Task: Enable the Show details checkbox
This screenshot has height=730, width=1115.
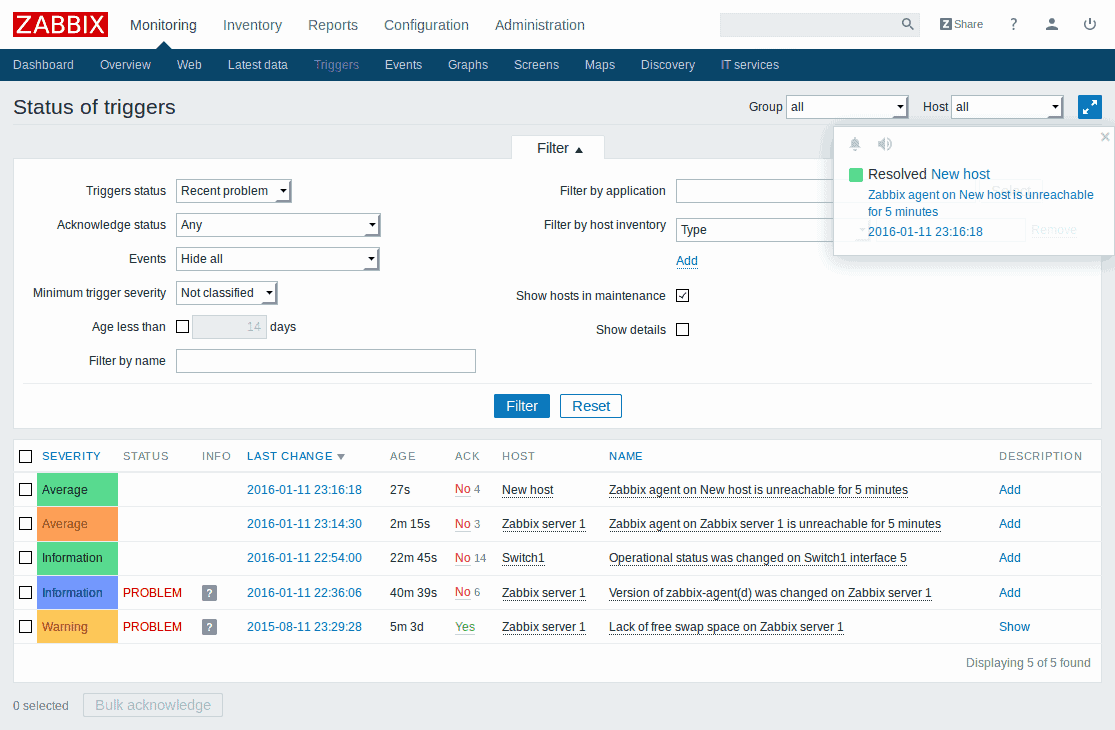Action: pos(682,330)
